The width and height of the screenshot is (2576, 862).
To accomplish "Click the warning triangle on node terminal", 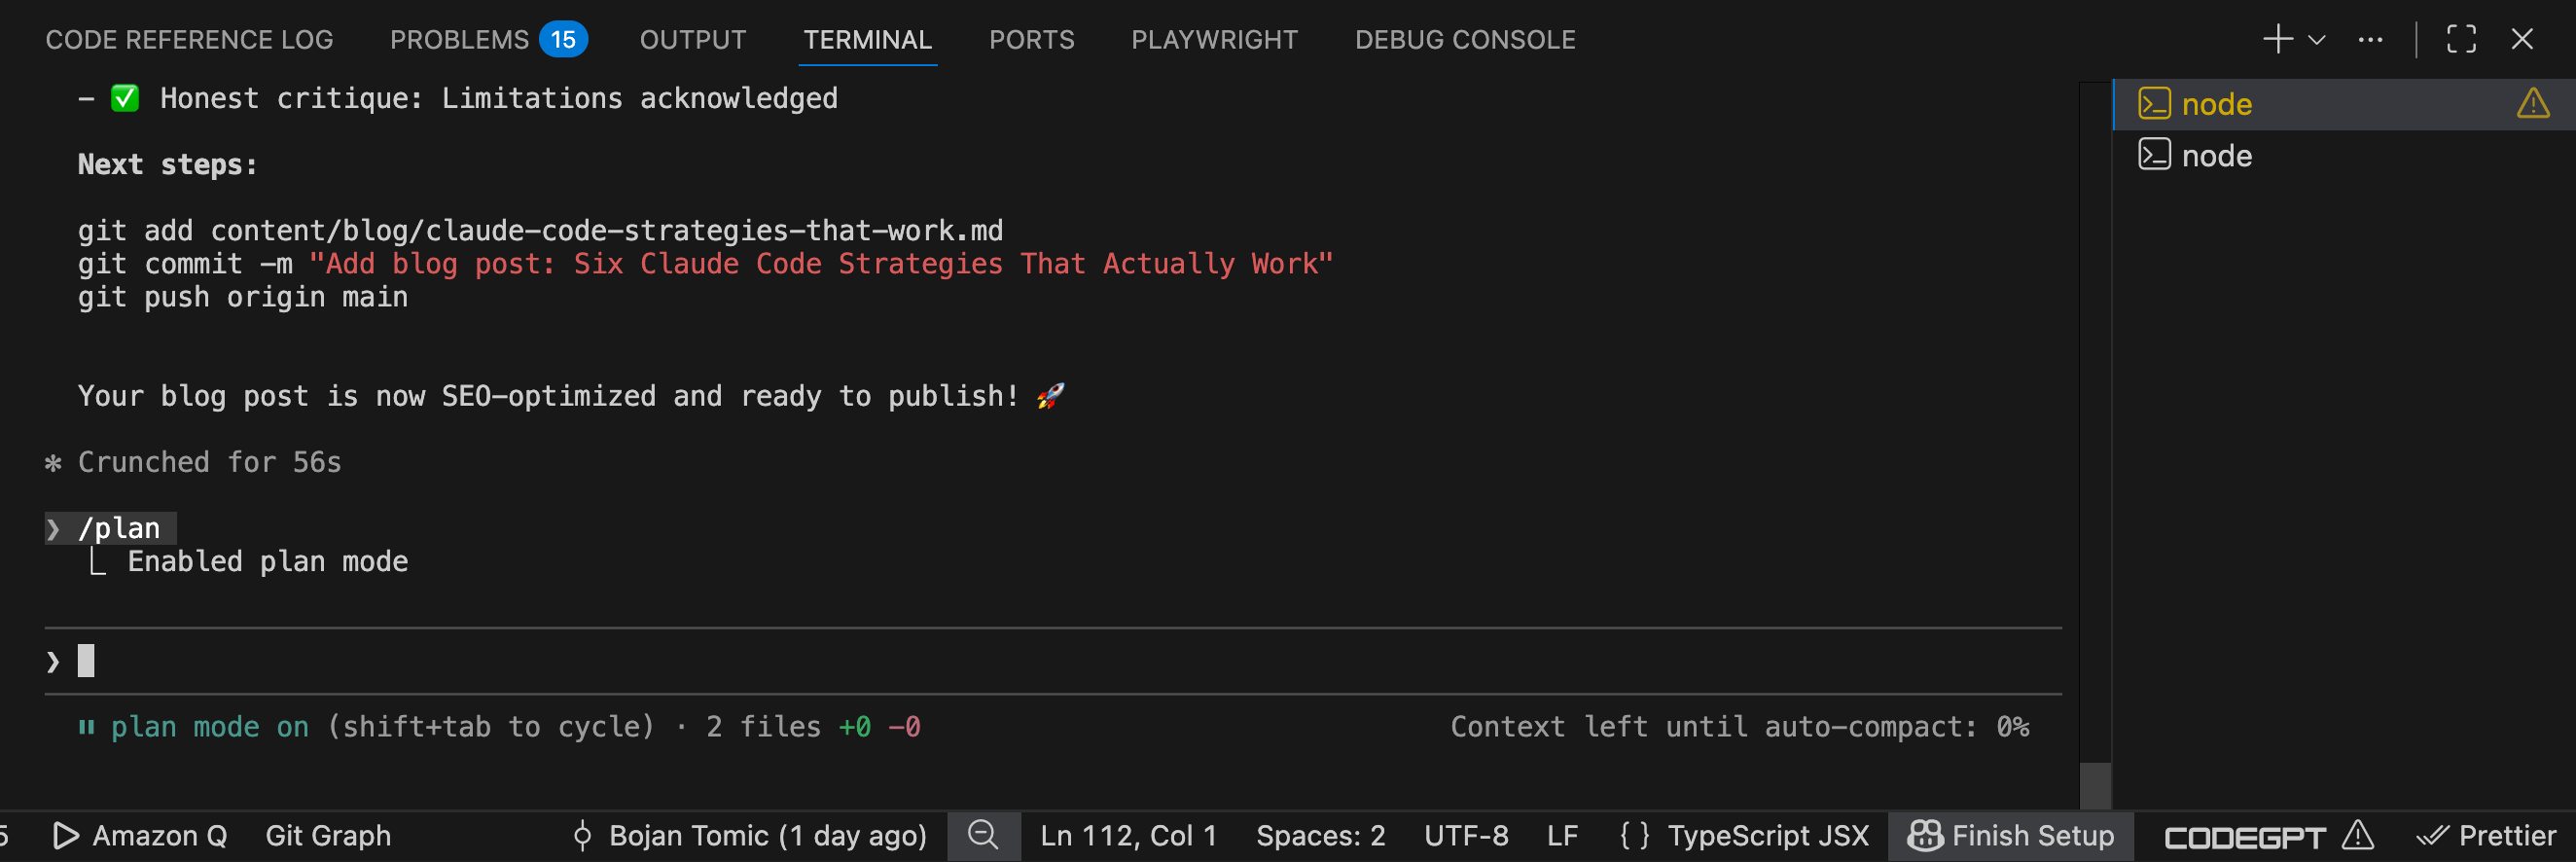I will click(2533, 103).
